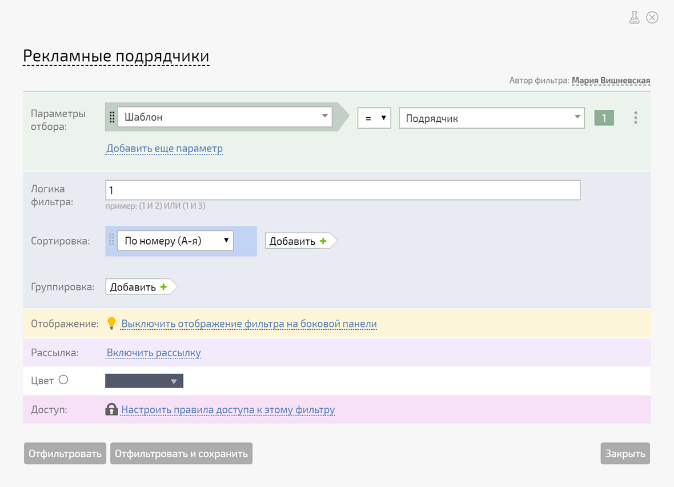The image size is (674, 487).
Task: Click the flask icon at top right
Action: (634, 17)
